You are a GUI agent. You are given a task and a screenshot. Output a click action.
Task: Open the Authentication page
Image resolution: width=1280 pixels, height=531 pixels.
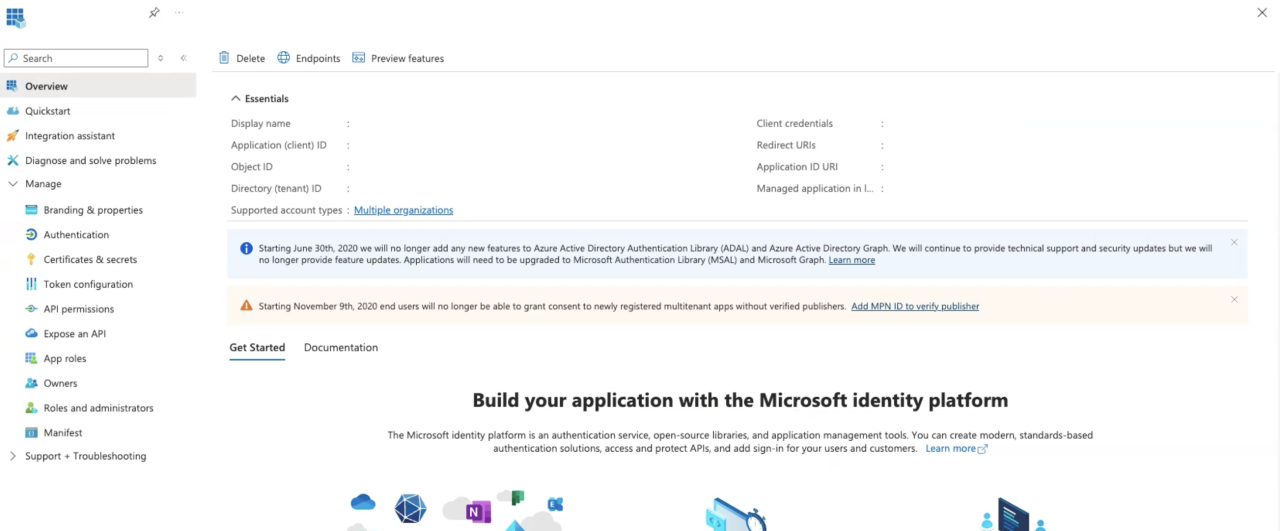coord(76,234)
